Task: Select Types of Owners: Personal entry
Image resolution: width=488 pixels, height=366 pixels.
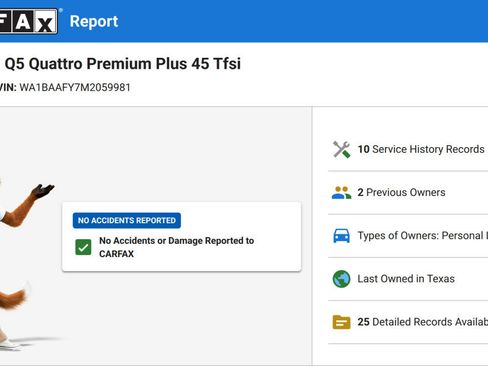Action: (x=408, y=236)
